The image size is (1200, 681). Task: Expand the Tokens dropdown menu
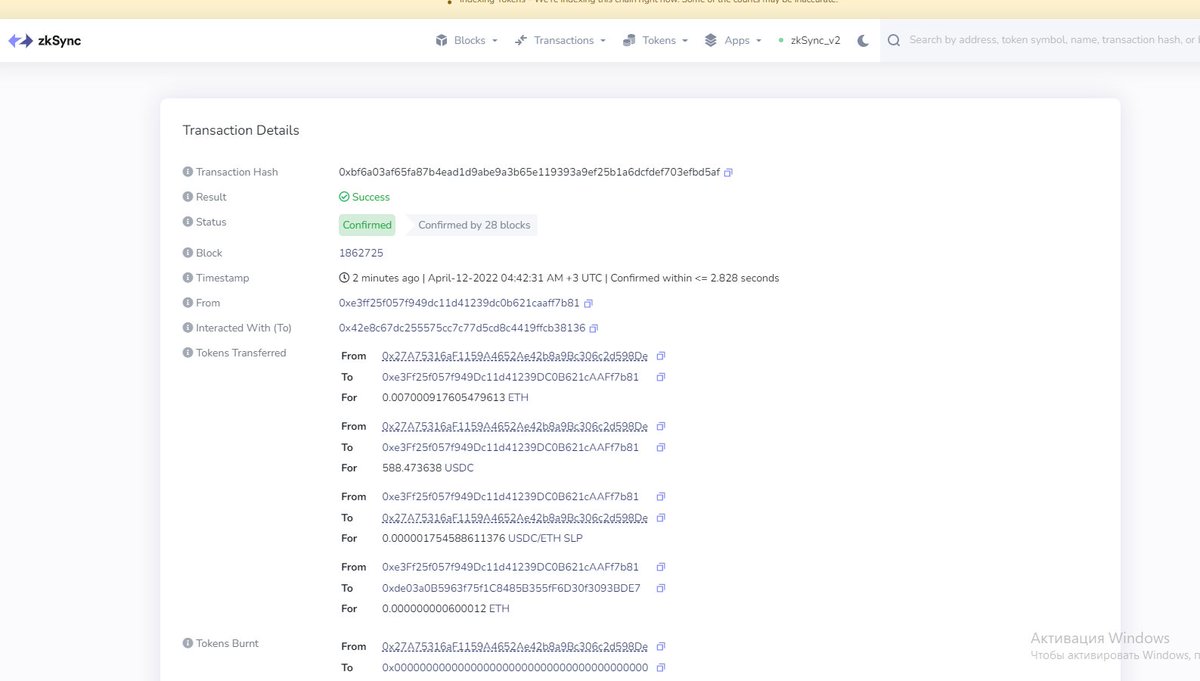[655, 41]
